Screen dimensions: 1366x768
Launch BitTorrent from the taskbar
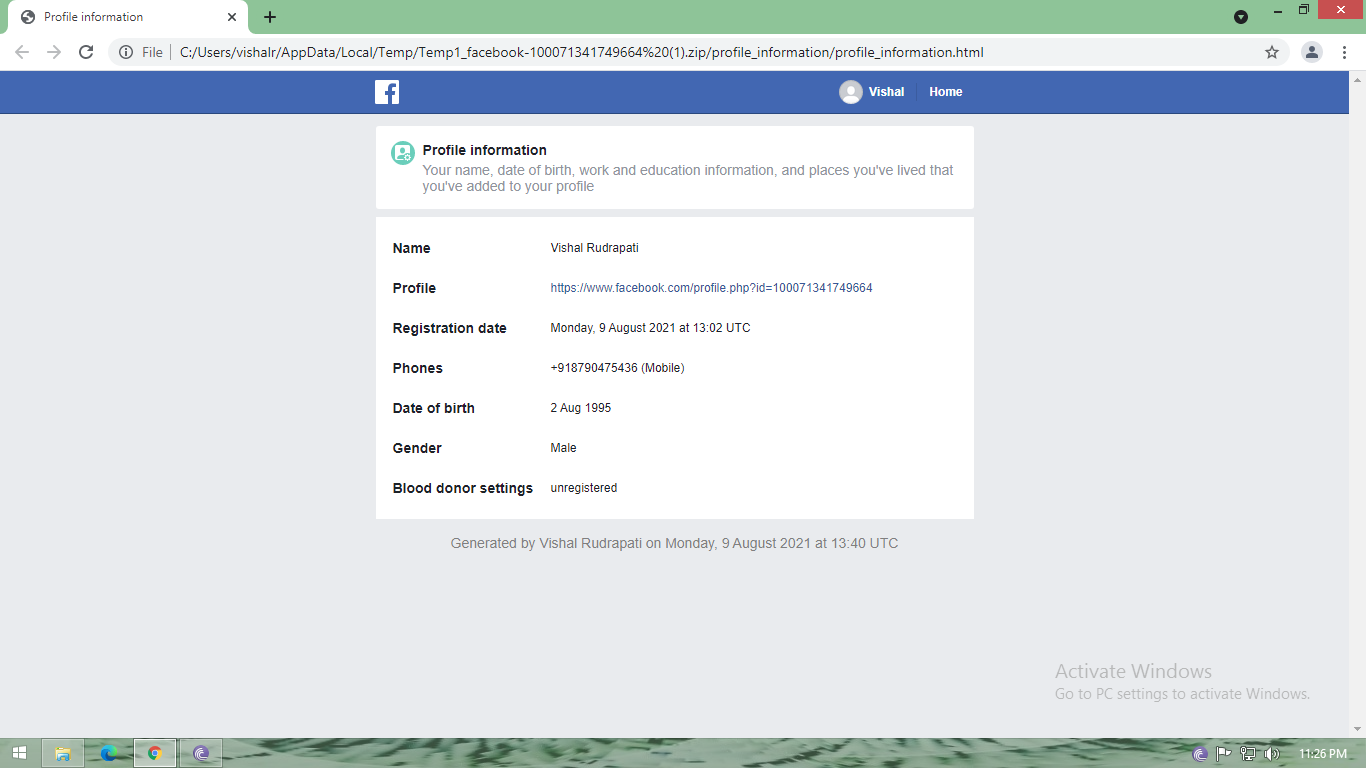point(201,753)
